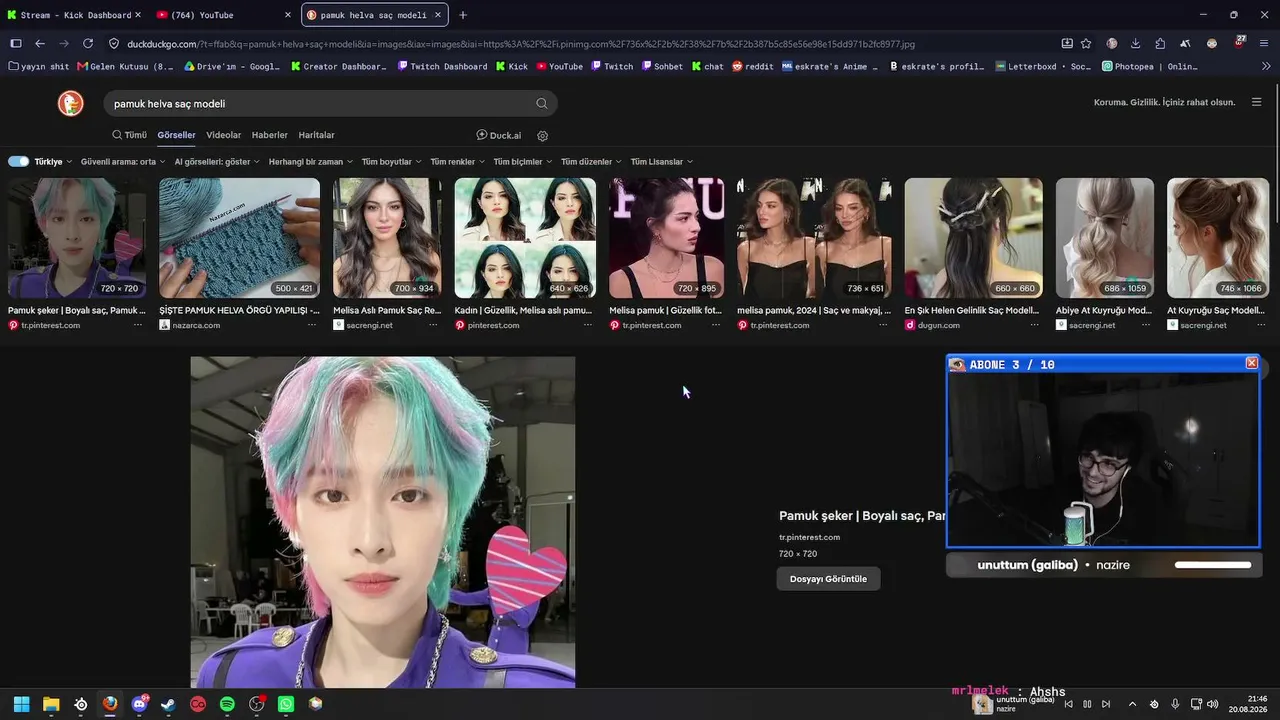Image resolution: width=1280 pixels, height=720 pixels.
Task: Pause the taskbar media player
Action: (1087, 704)
